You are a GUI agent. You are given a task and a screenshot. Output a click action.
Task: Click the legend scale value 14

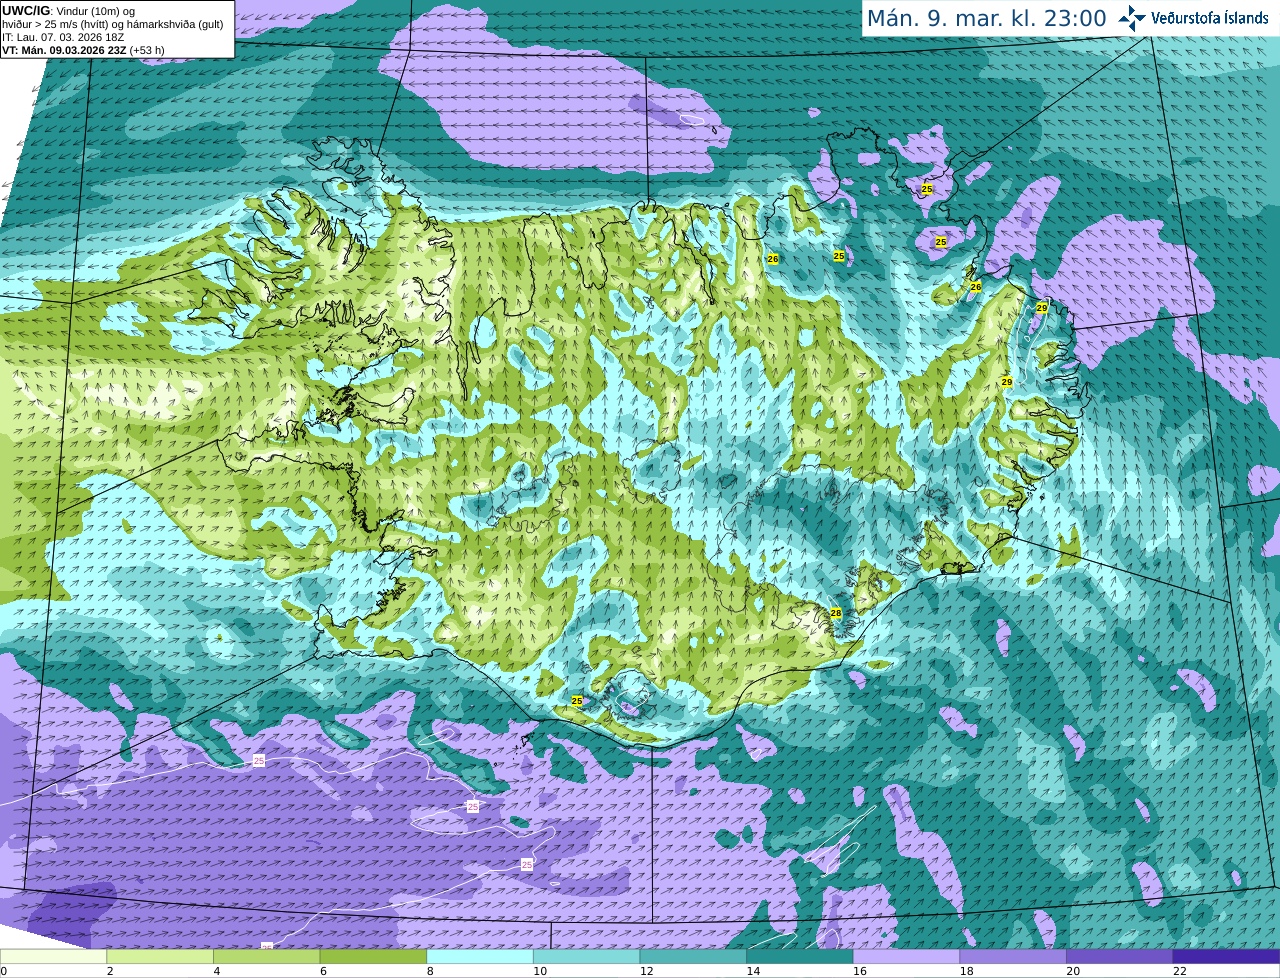(754, 971)
